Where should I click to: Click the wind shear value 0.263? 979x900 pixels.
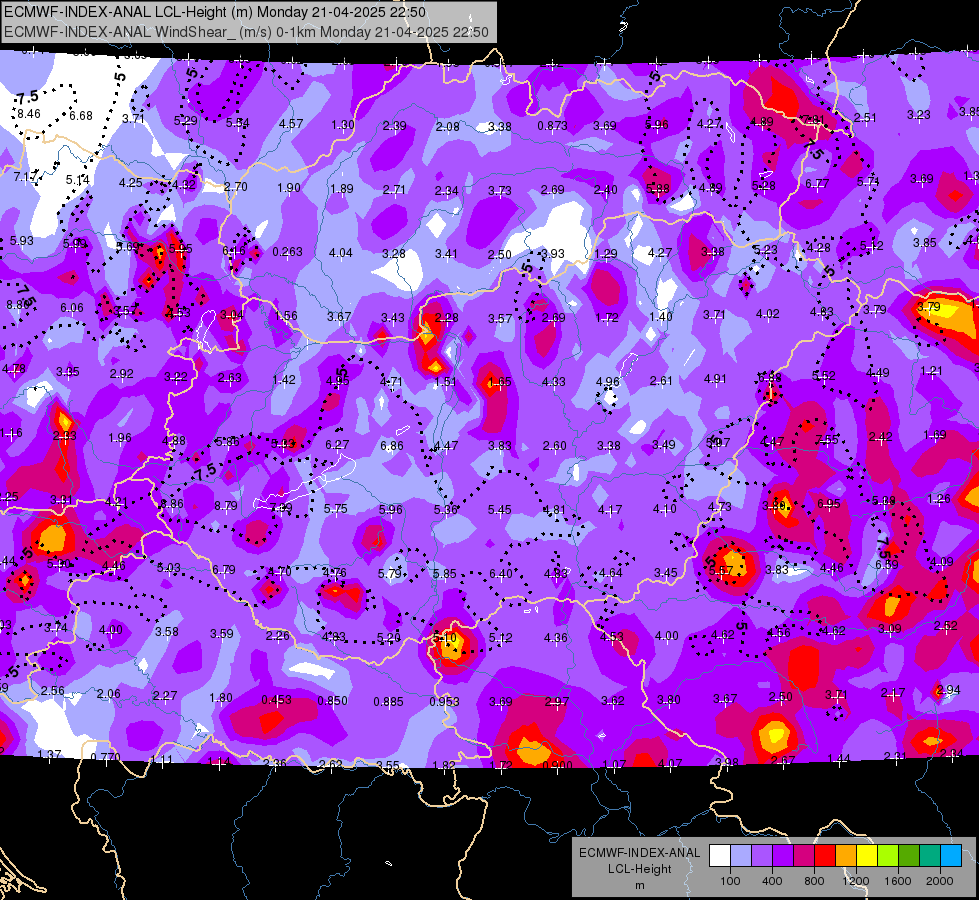click(287, 252)
